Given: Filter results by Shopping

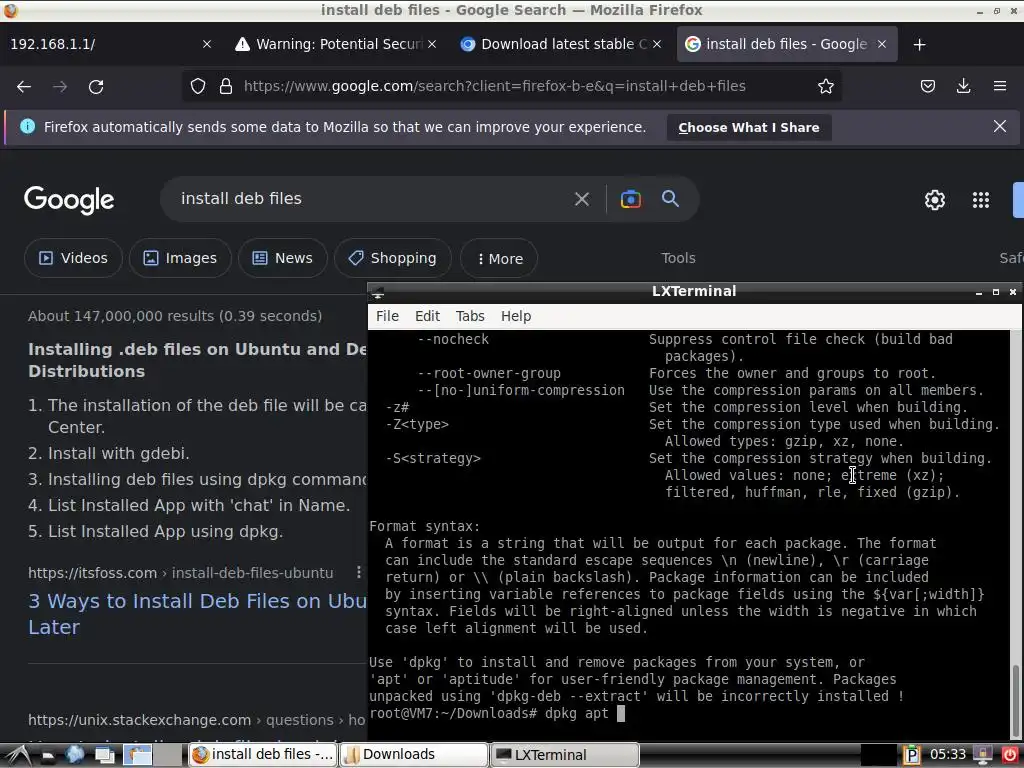Looking at the screenshot, I should click(392, 258).
